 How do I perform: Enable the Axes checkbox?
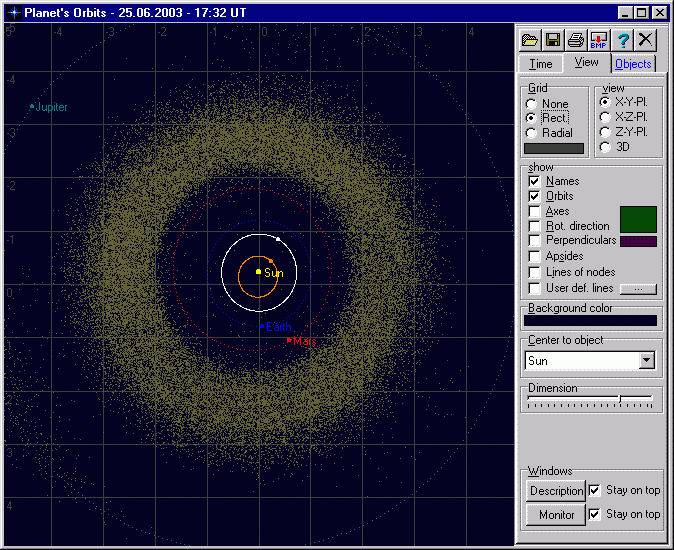pyautogui.click(x=534, y=211)
